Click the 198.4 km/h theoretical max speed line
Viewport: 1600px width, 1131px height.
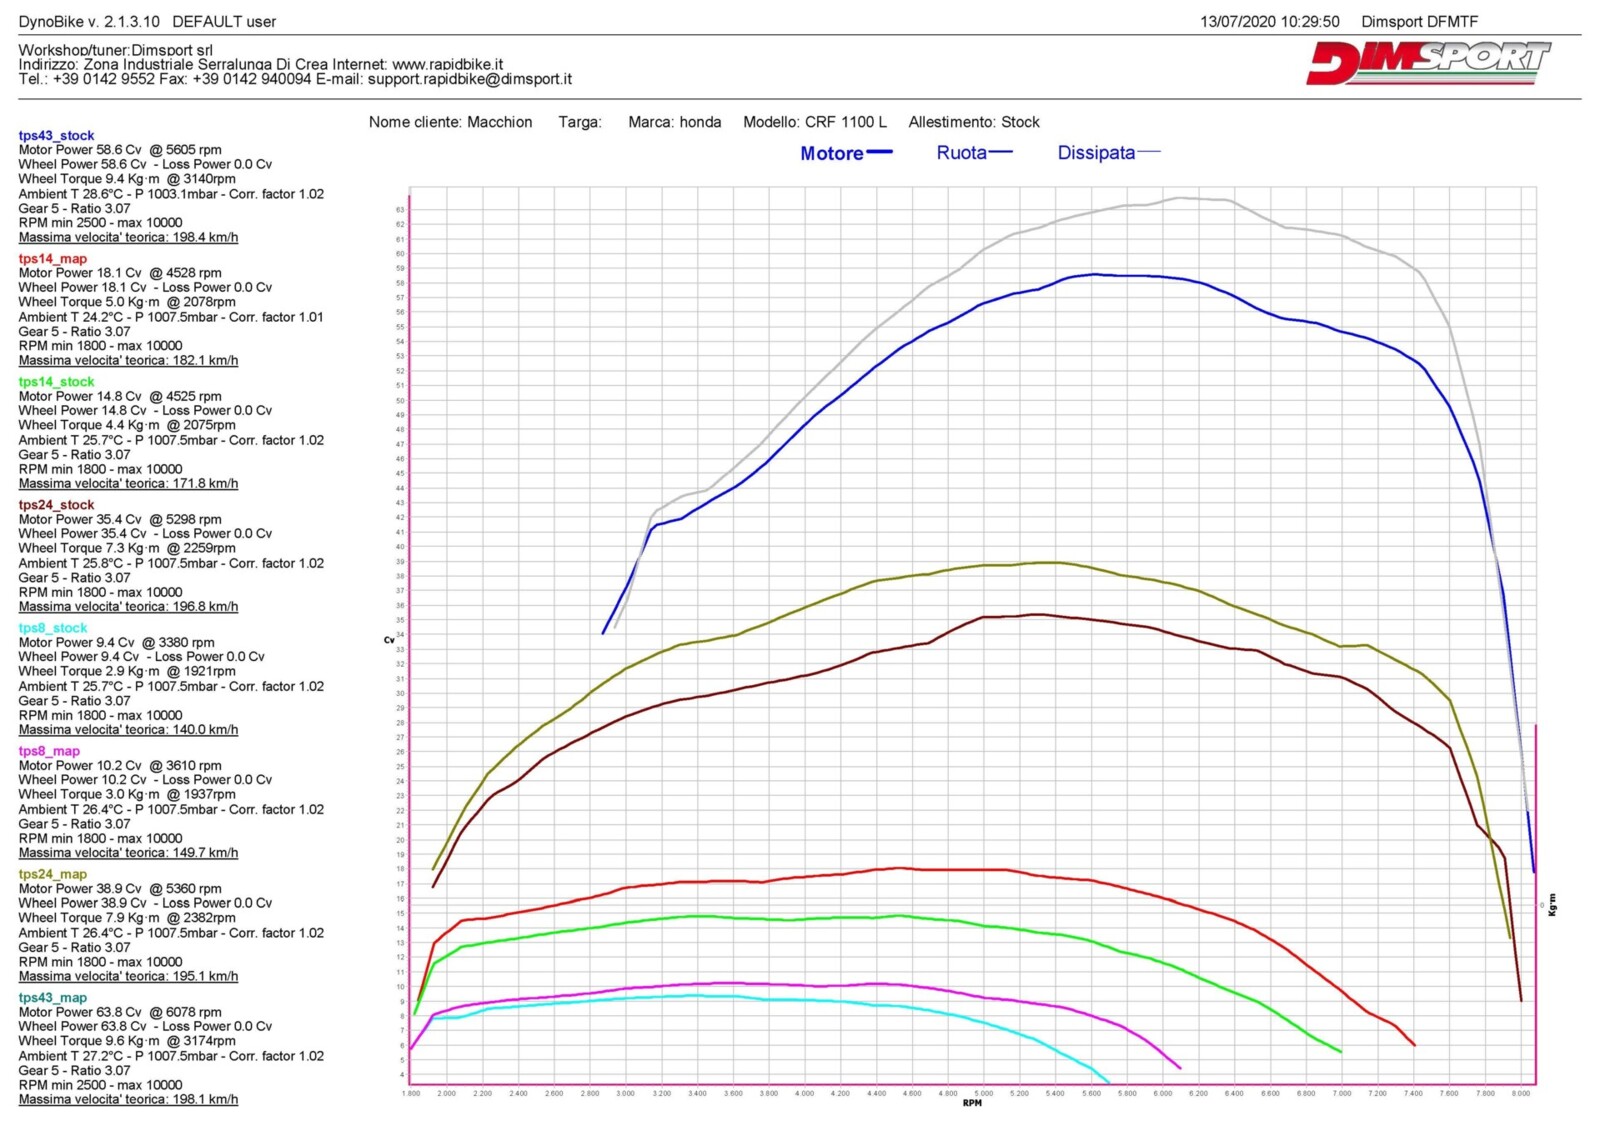pyautogui.click(x=128, y=237)
